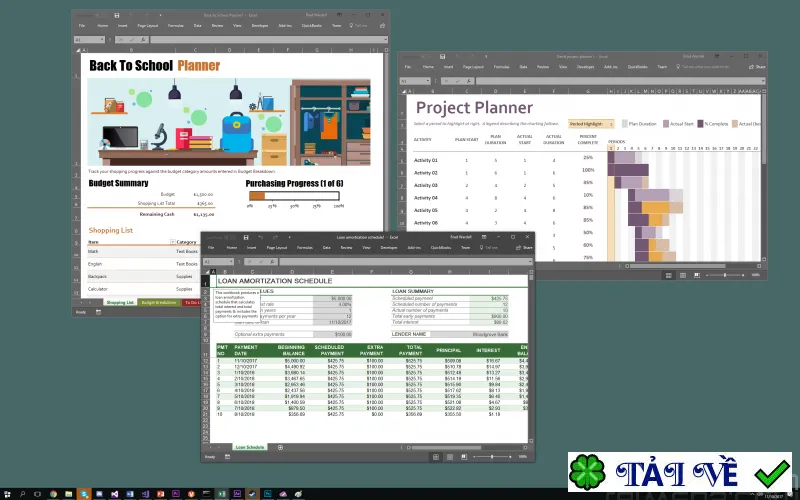Open Windows Start menu on taskbar
The height and width of the screenshot is (500, 800).
click(x=7, y=494)
